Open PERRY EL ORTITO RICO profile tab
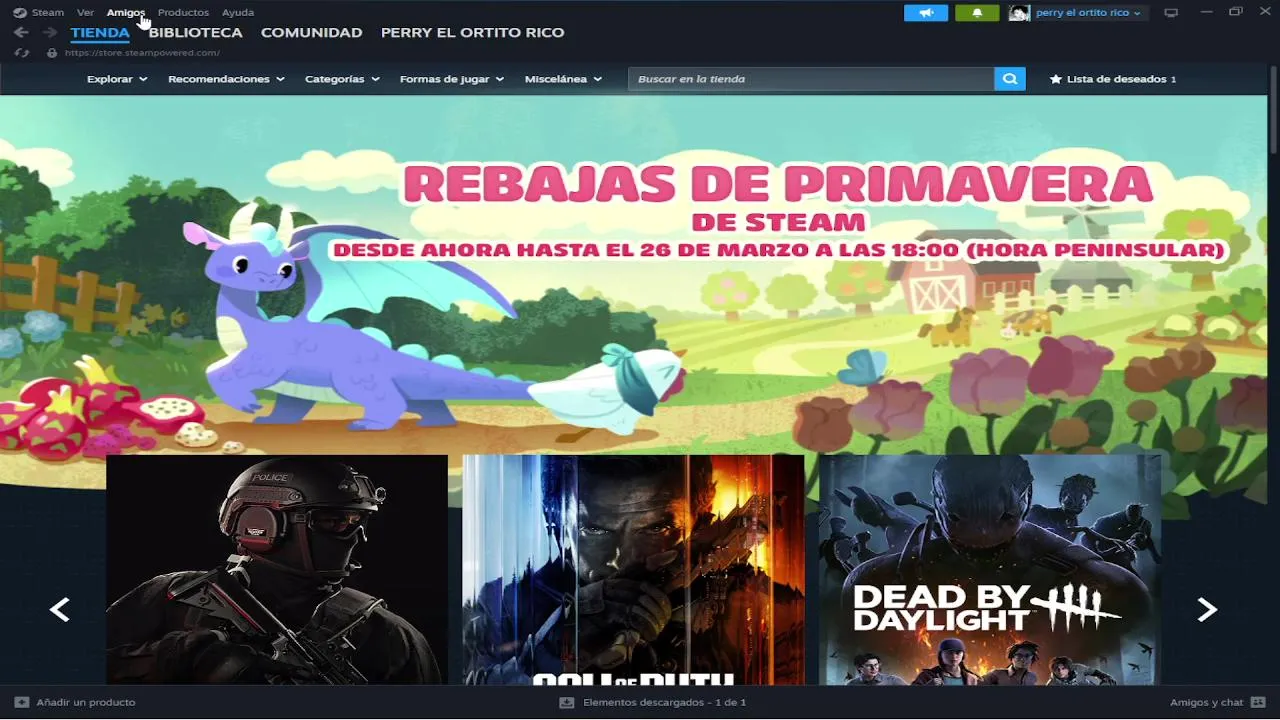1280x720 pixels. (472, 32)
